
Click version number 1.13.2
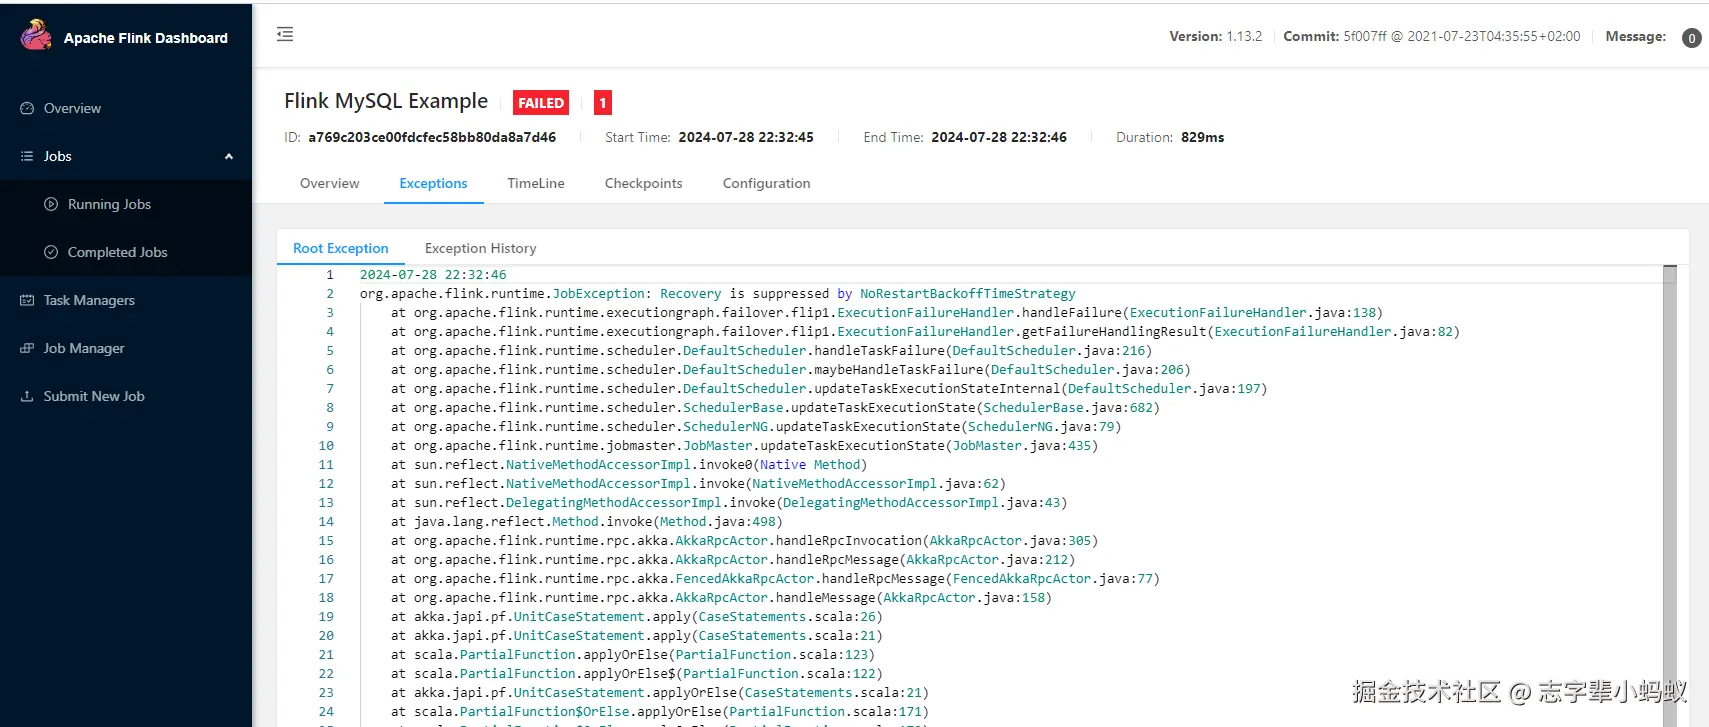coord(1244,36)
